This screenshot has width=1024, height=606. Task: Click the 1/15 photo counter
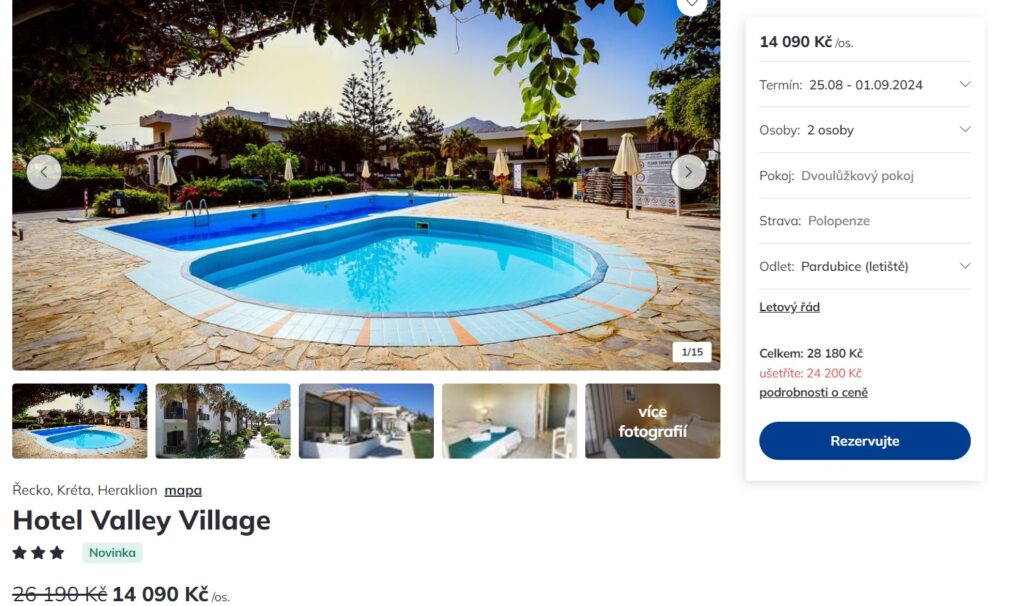[x=692, y=352]
